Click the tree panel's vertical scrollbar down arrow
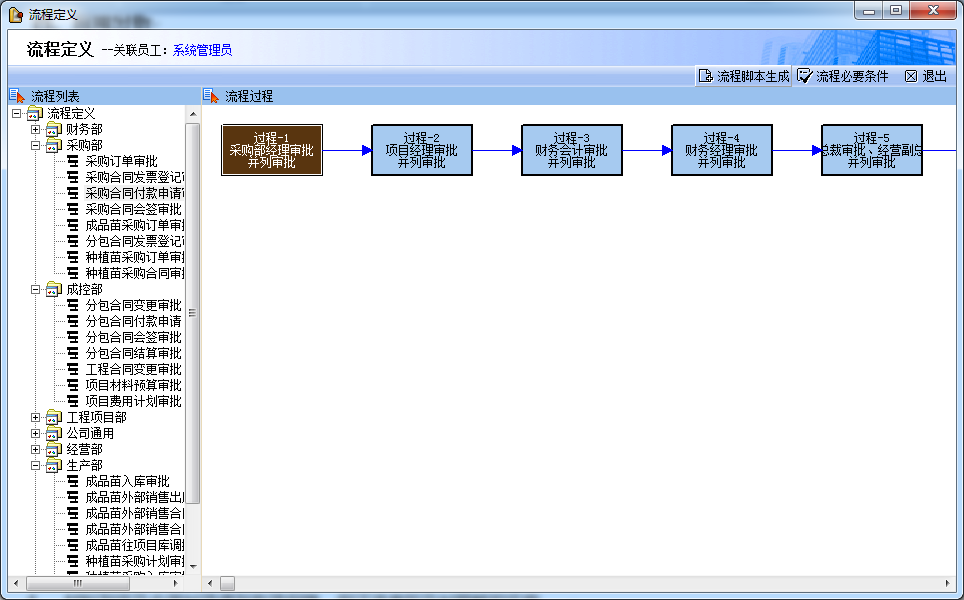This screenshot has height=600, width=964. click(193, 567)
